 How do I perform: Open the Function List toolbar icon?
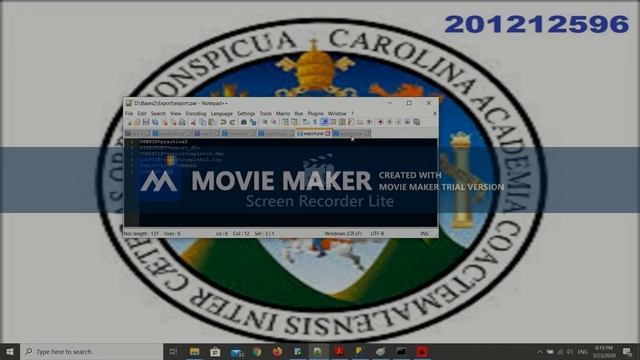(x=351, y=122)
